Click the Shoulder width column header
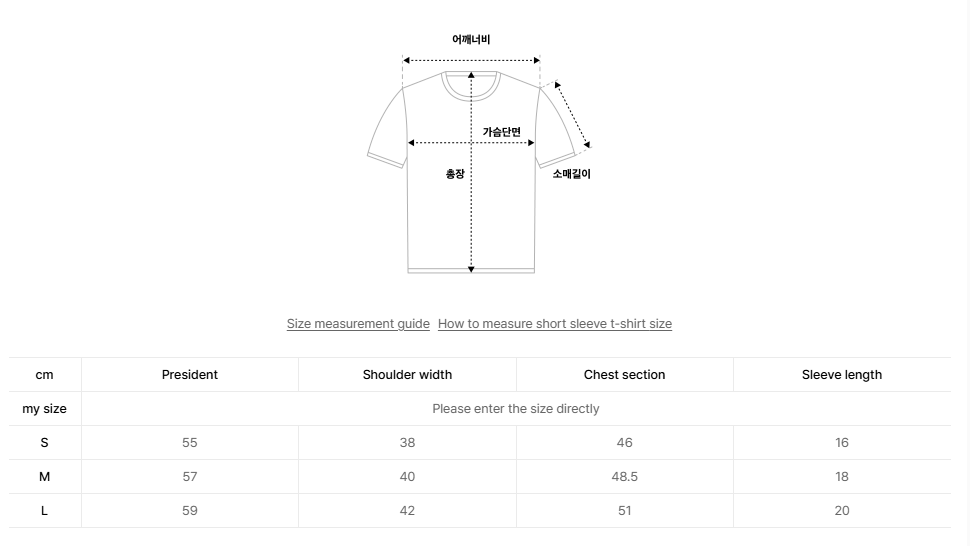 (x=407, y=375)
